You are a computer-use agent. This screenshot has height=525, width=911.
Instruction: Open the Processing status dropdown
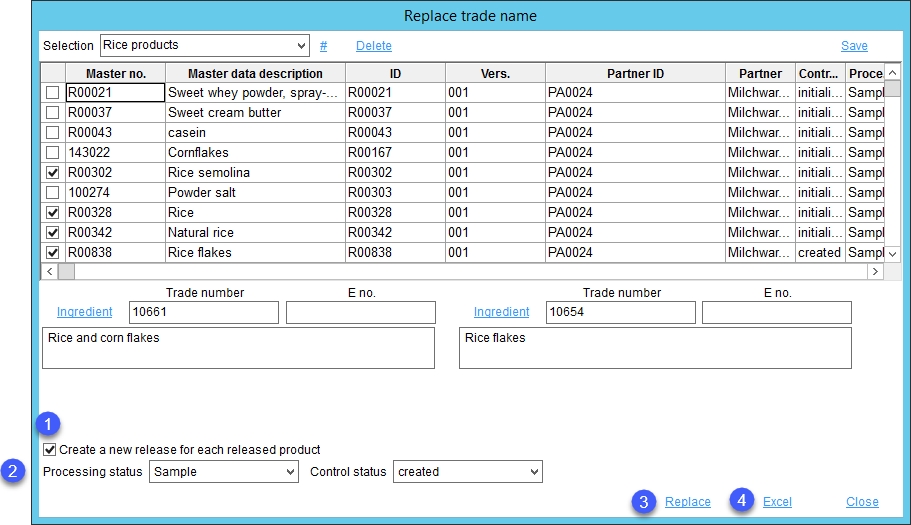point(224,472)
